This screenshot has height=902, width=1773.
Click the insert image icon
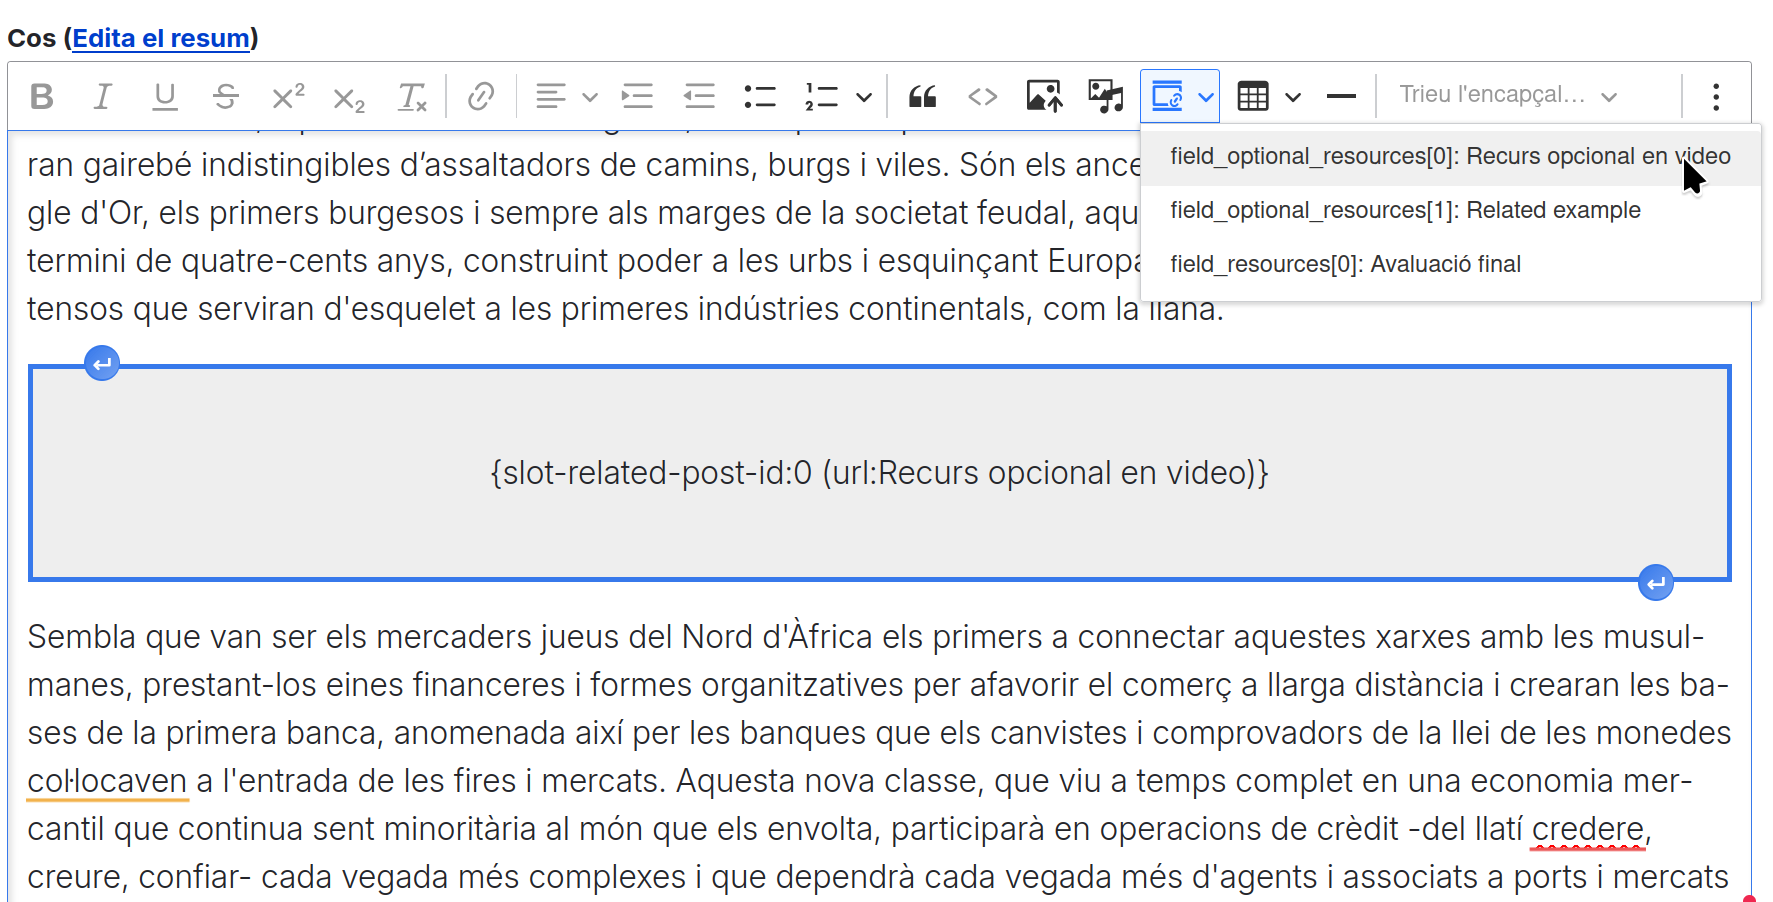coord(1045,97)
